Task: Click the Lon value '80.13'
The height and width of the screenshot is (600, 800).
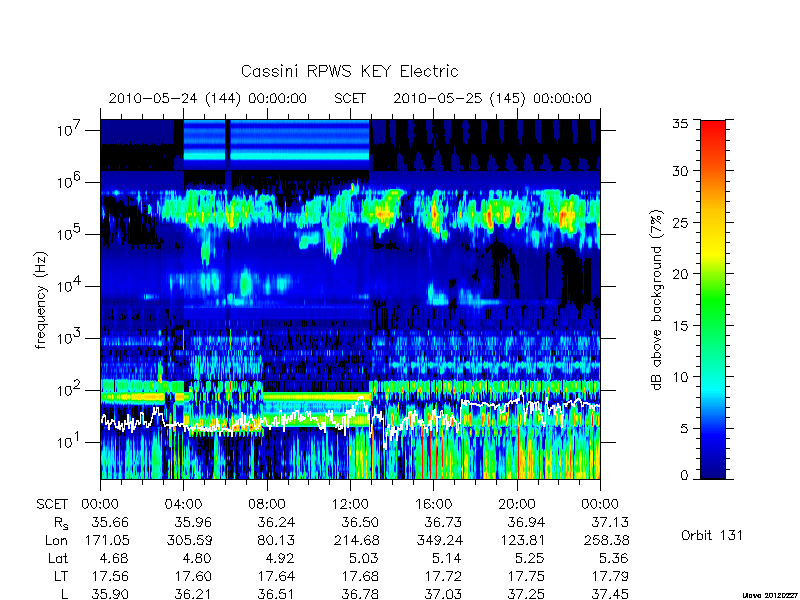Action: click(277, 540)
